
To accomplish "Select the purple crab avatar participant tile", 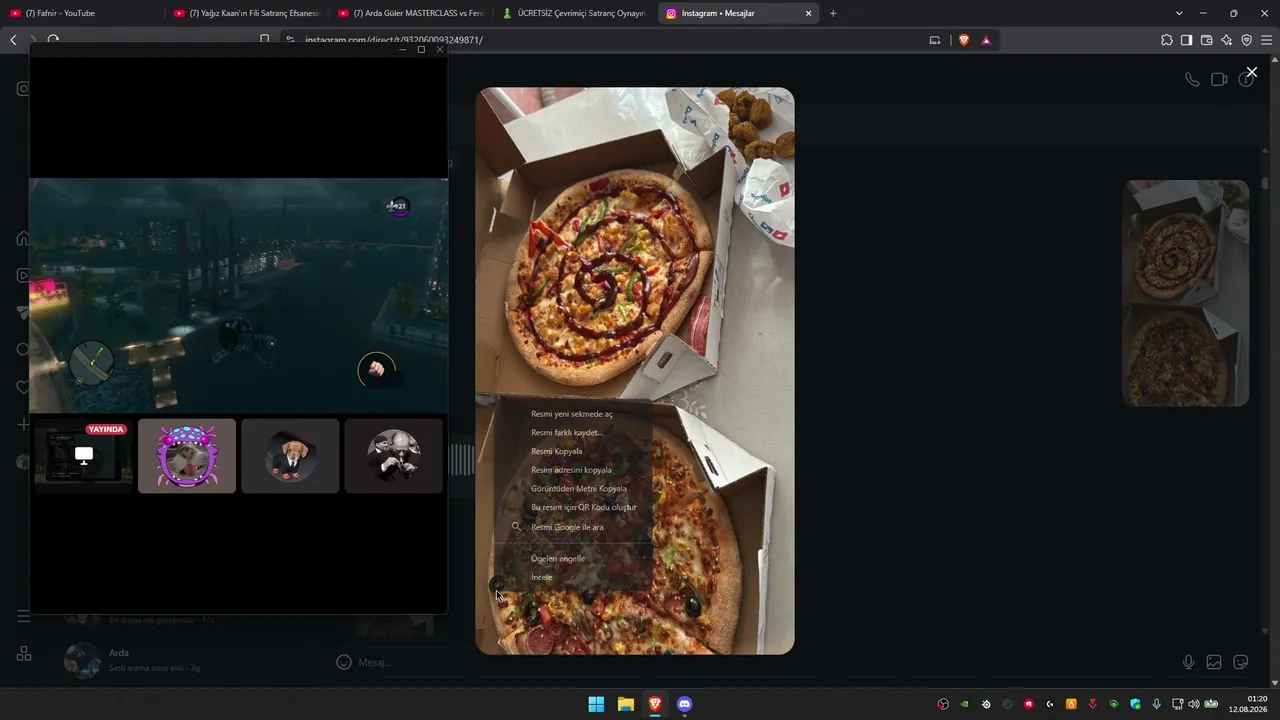I will pos(187,456).
